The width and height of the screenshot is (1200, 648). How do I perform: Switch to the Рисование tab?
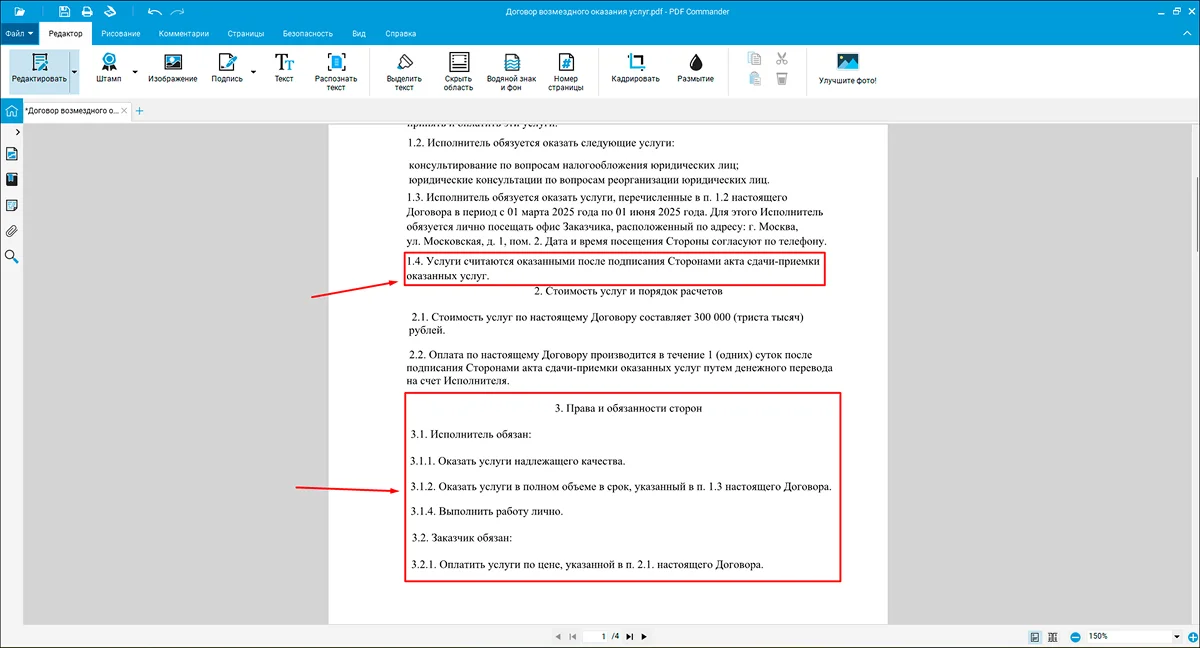tap(121, 33)
